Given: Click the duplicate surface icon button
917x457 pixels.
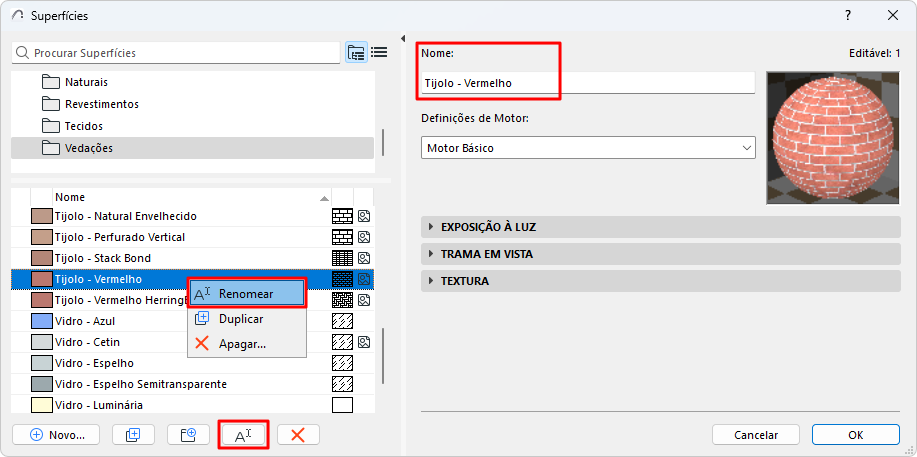Looking at the screenshot, I should point(133,435).
